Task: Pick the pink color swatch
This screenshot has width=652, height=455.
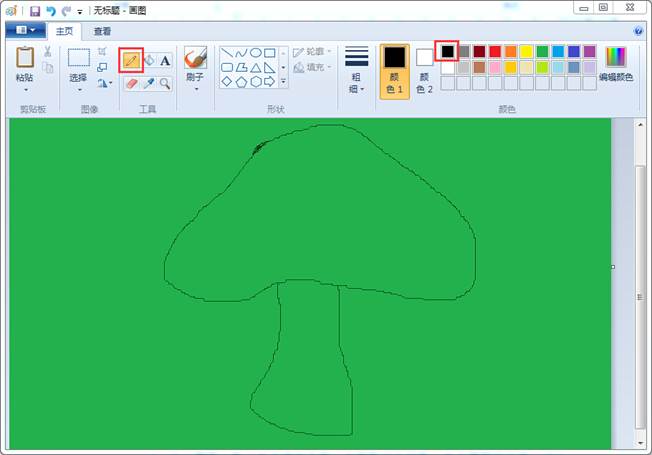Action: click(495, 67)
